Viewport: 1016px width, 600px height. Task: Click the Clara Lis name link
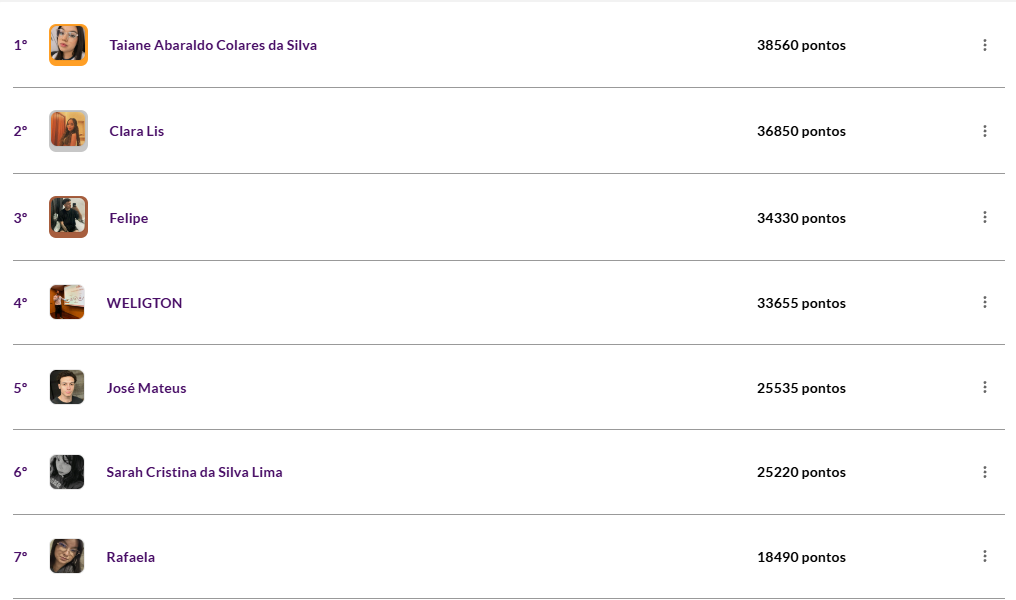click(137, 131)
